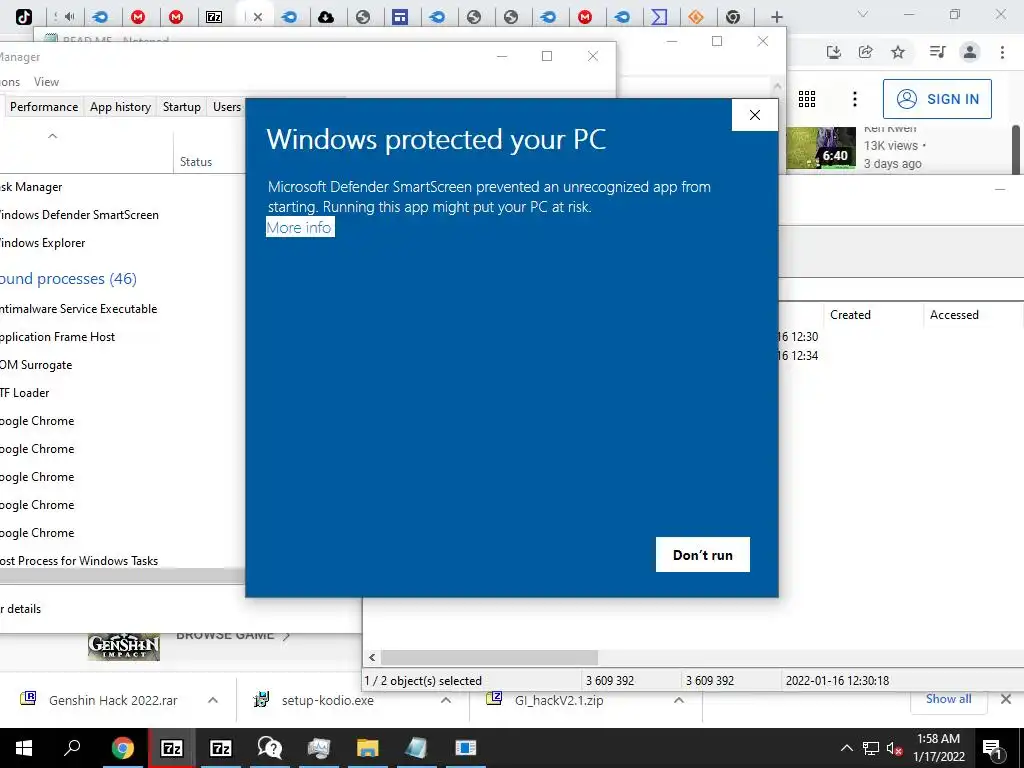
Task: Select the Windows Defender SmartScreen process row
Action: 122,215
